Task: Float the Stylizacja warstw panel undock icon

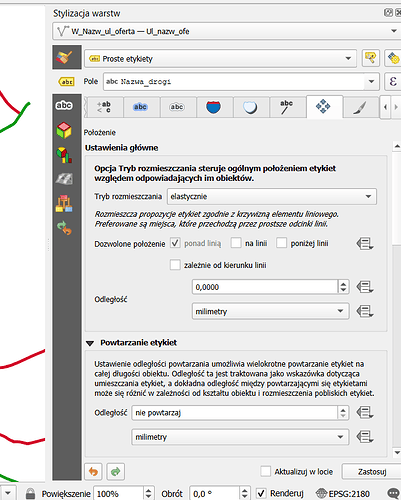Action: coord(388,13)
